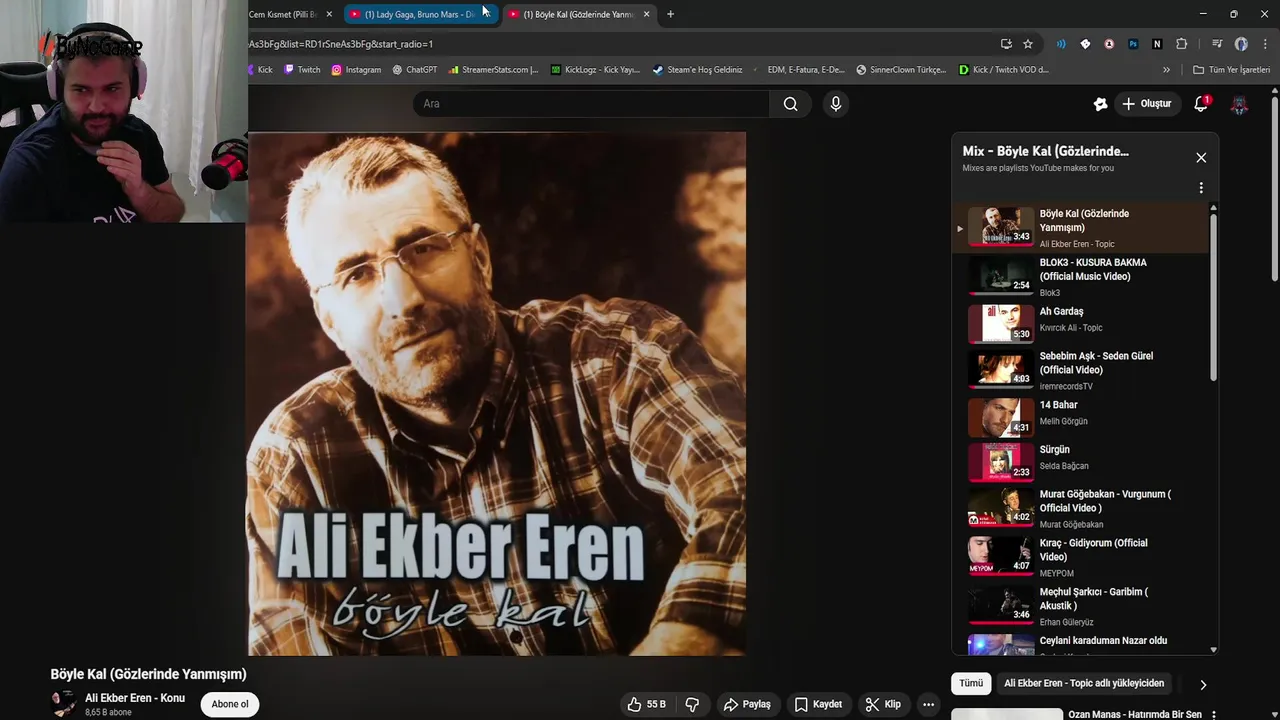
Task: Click the Oluştur create button
Action: 1147,104
